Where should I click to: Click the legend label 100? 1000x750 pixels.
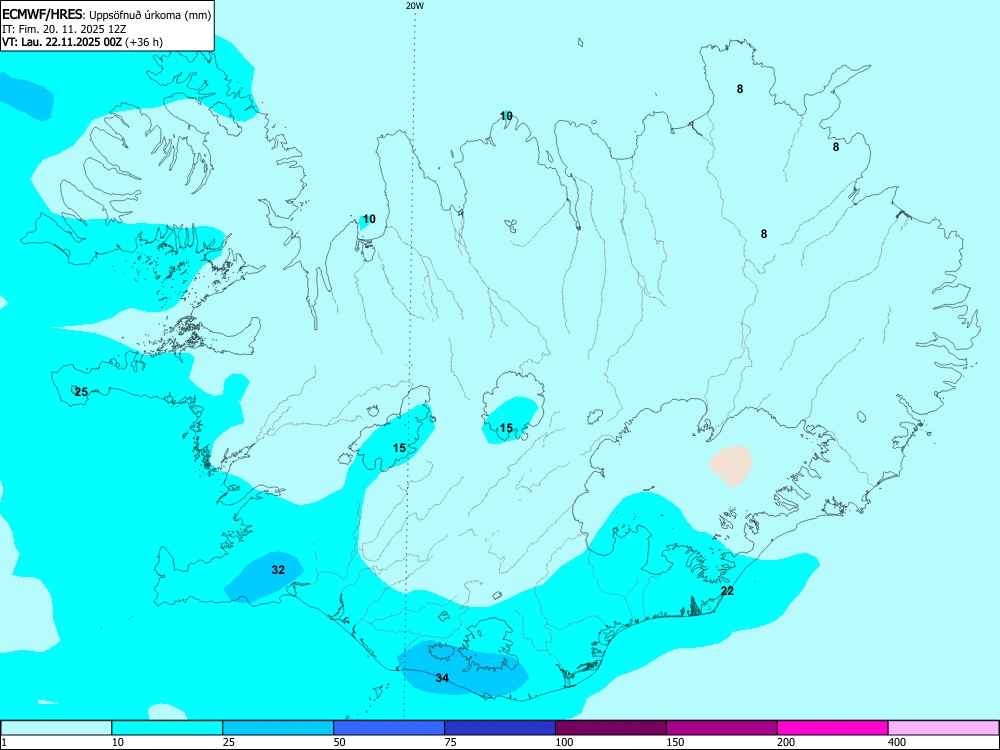pos(563,742)
